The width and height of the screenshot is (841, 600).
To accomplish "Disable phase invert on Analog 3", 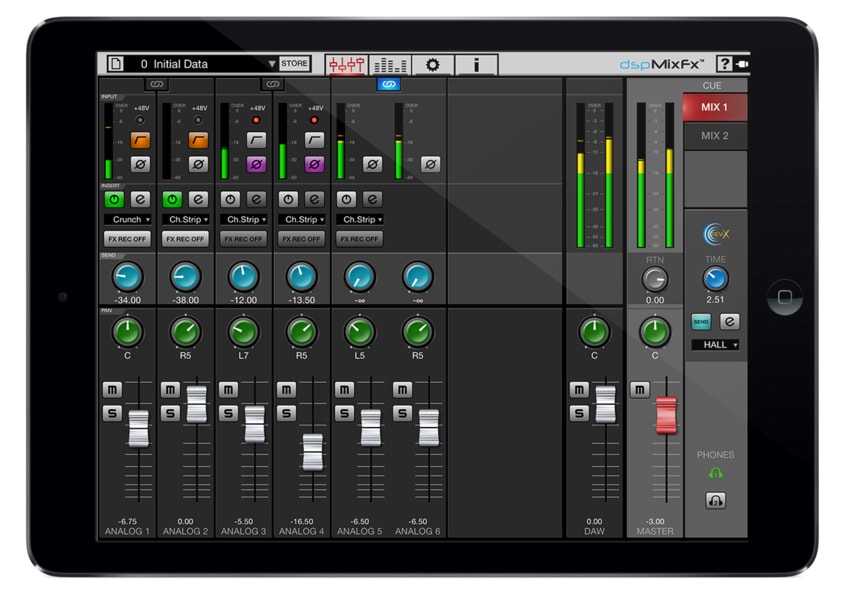I will (256, 164).
